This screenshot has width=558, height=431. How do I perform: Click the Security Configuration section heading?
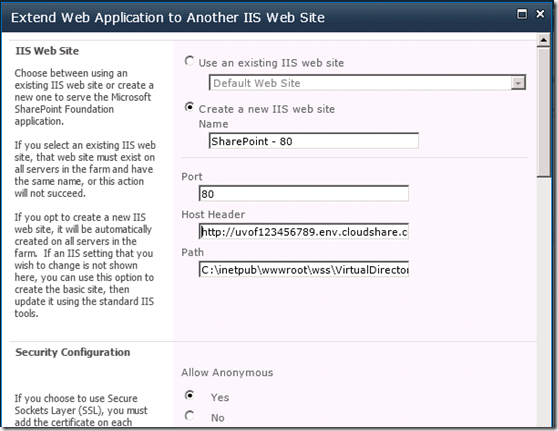pyautogui.click(x=73, y=352)
